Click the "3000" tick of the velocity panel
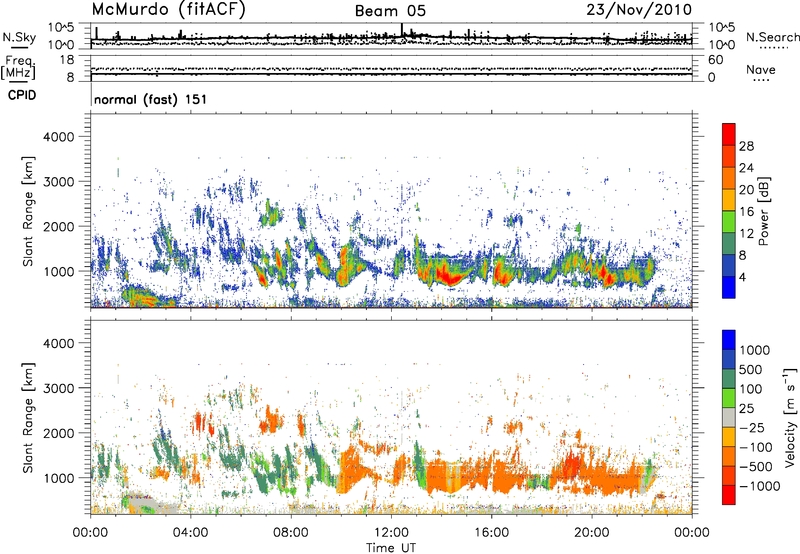The width and height of the screenshot is (800, 554). (x=59, y=388)
